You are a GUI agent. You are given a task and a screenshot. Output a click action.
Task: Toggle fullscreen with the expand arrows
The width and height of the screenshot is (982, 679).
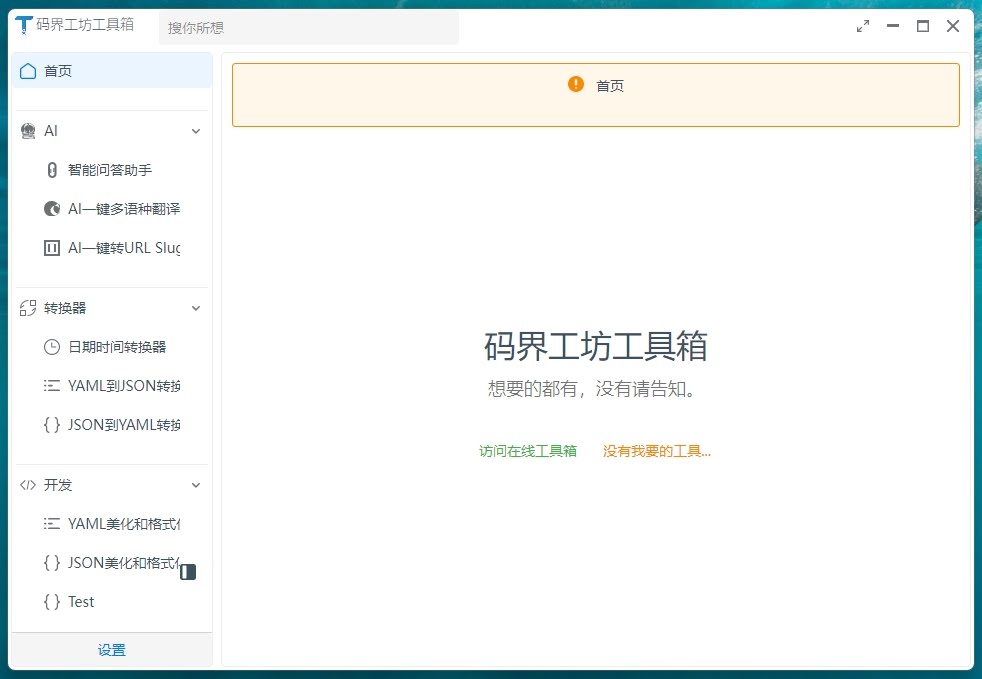point(863,27)
